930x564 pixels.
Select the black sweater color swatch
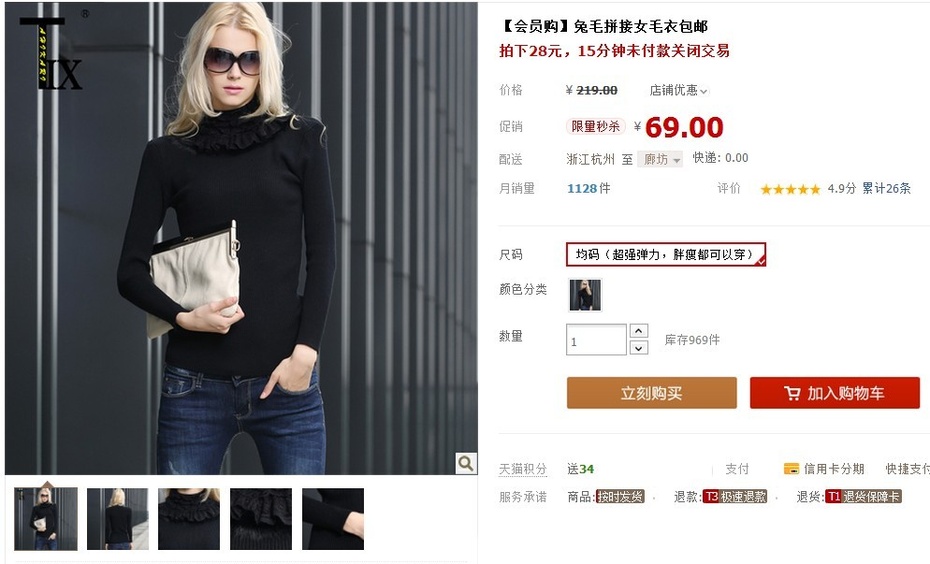pyautogui.click(x=585, y=295)
